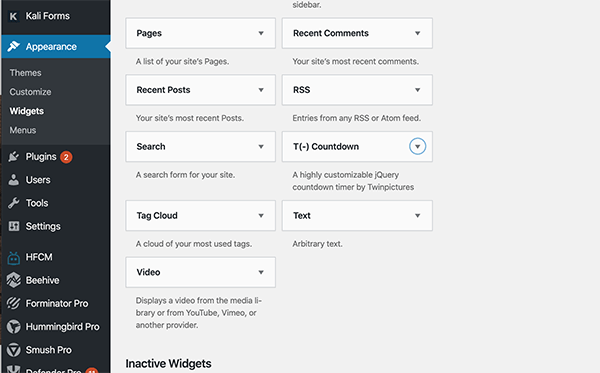Select the Recent Comments widget title
This screenshot has height=373, width=600.
pos(331,33)
